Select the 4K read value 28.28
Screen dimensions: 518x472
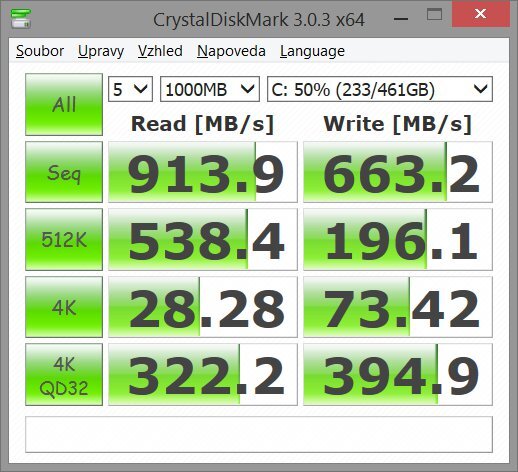pyautogui.click(x=203, y=307)
